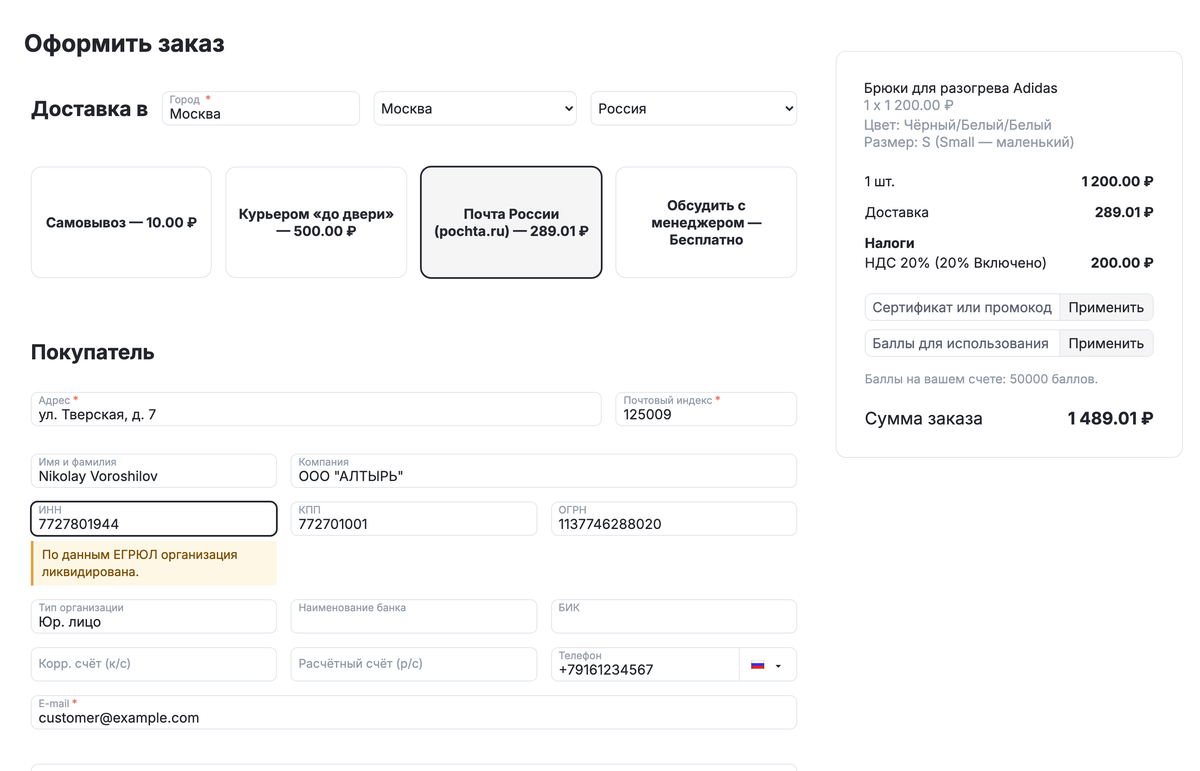Viewport: 1200px width, 771px height.
Task: Click the КПП input field
Action: click(414, 519)
